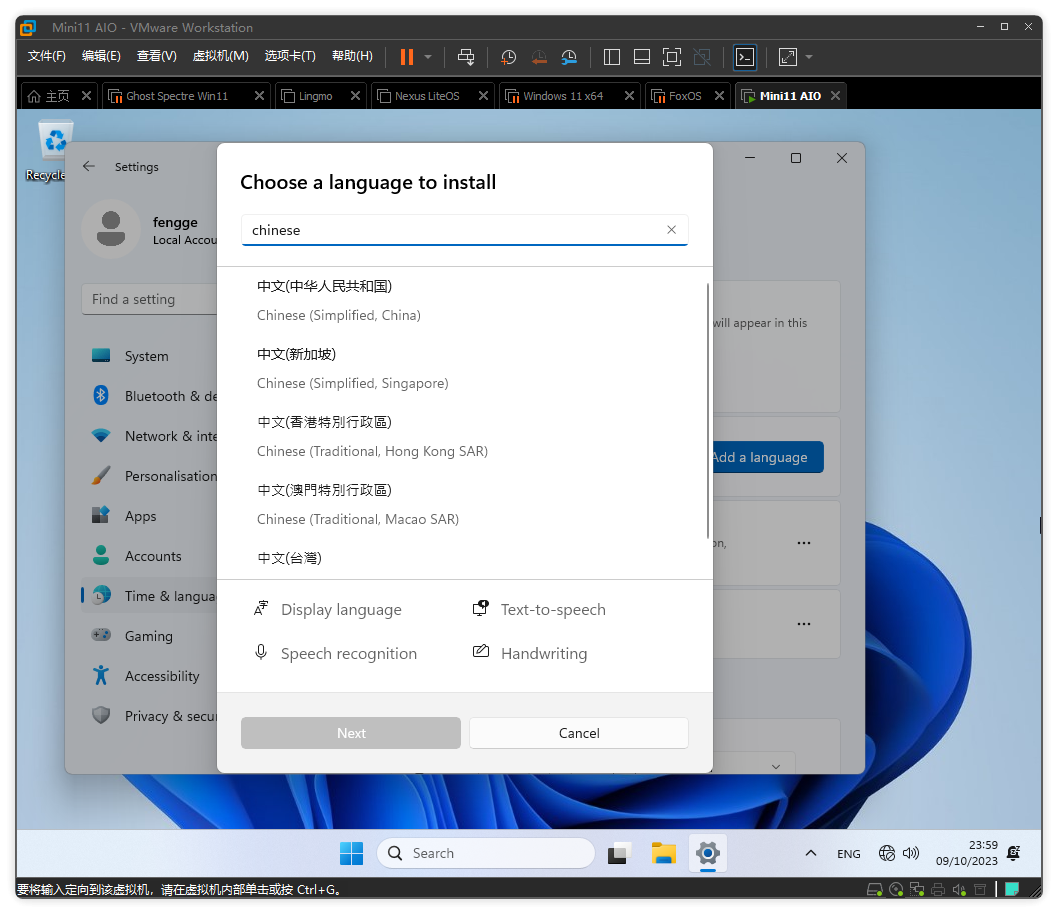The height and width of the screenshot is (914, 1058).
Task: Open Privacy & security settings
Action: [x=150, y=716]
